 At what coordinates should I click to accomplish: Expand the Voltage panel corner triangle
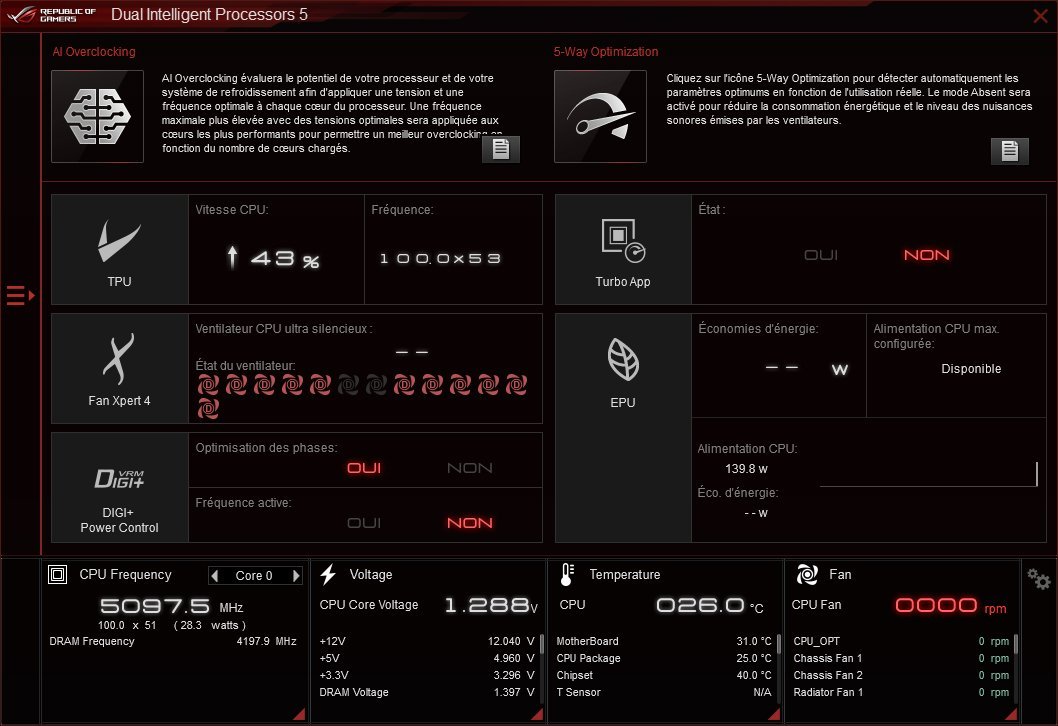[x=537, y=714]
